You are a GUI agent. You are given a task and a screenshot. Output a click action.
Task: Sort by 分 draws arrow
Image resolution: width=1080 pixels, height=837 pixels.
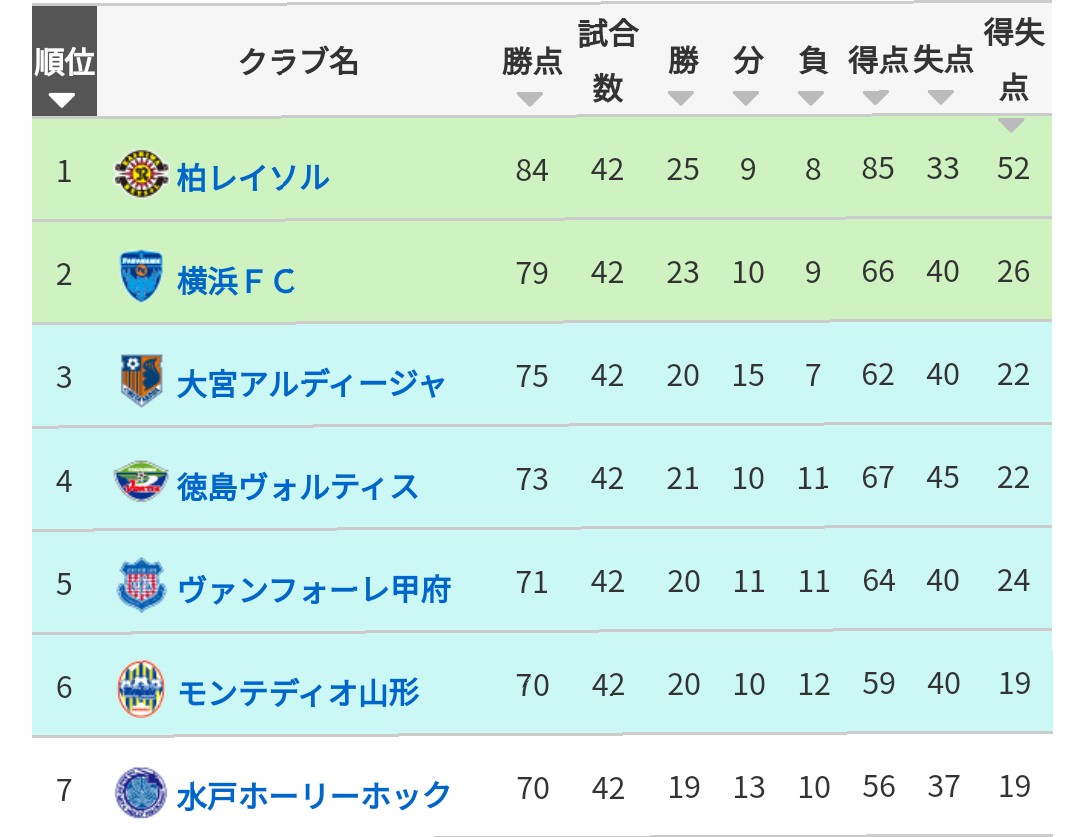[746, 99]
